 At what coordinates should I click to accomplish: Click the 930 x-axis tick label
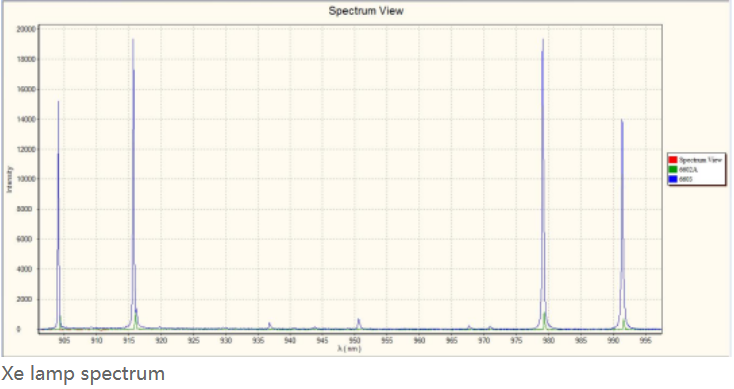226,340
